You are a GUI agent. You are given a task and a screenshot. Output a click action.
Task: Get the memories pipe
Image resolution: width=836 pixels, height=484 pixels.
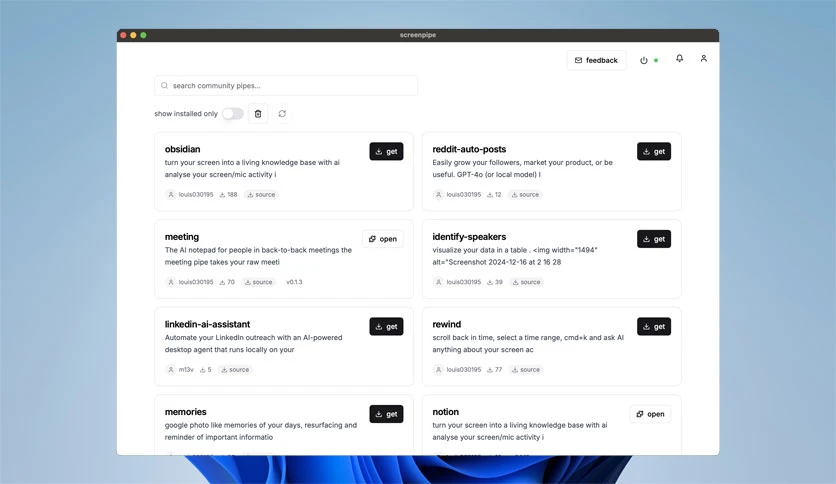coord(386,414)
